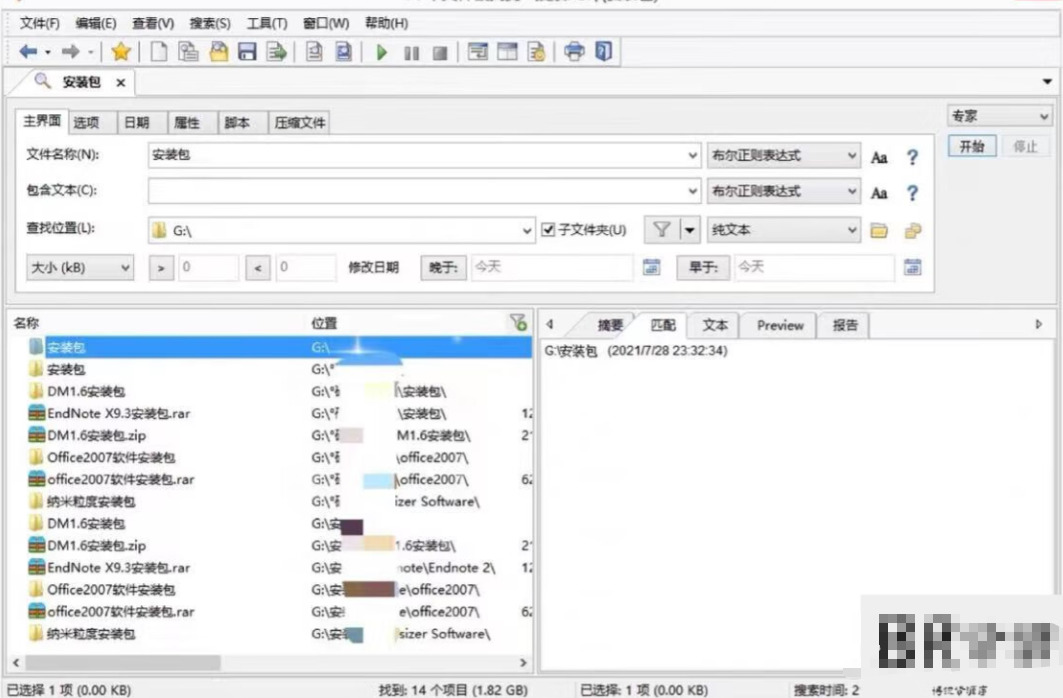This screenshot has height=698, width=1063.
Task: Toggle the 早于 date filter button
Action: tap(704, 267)
